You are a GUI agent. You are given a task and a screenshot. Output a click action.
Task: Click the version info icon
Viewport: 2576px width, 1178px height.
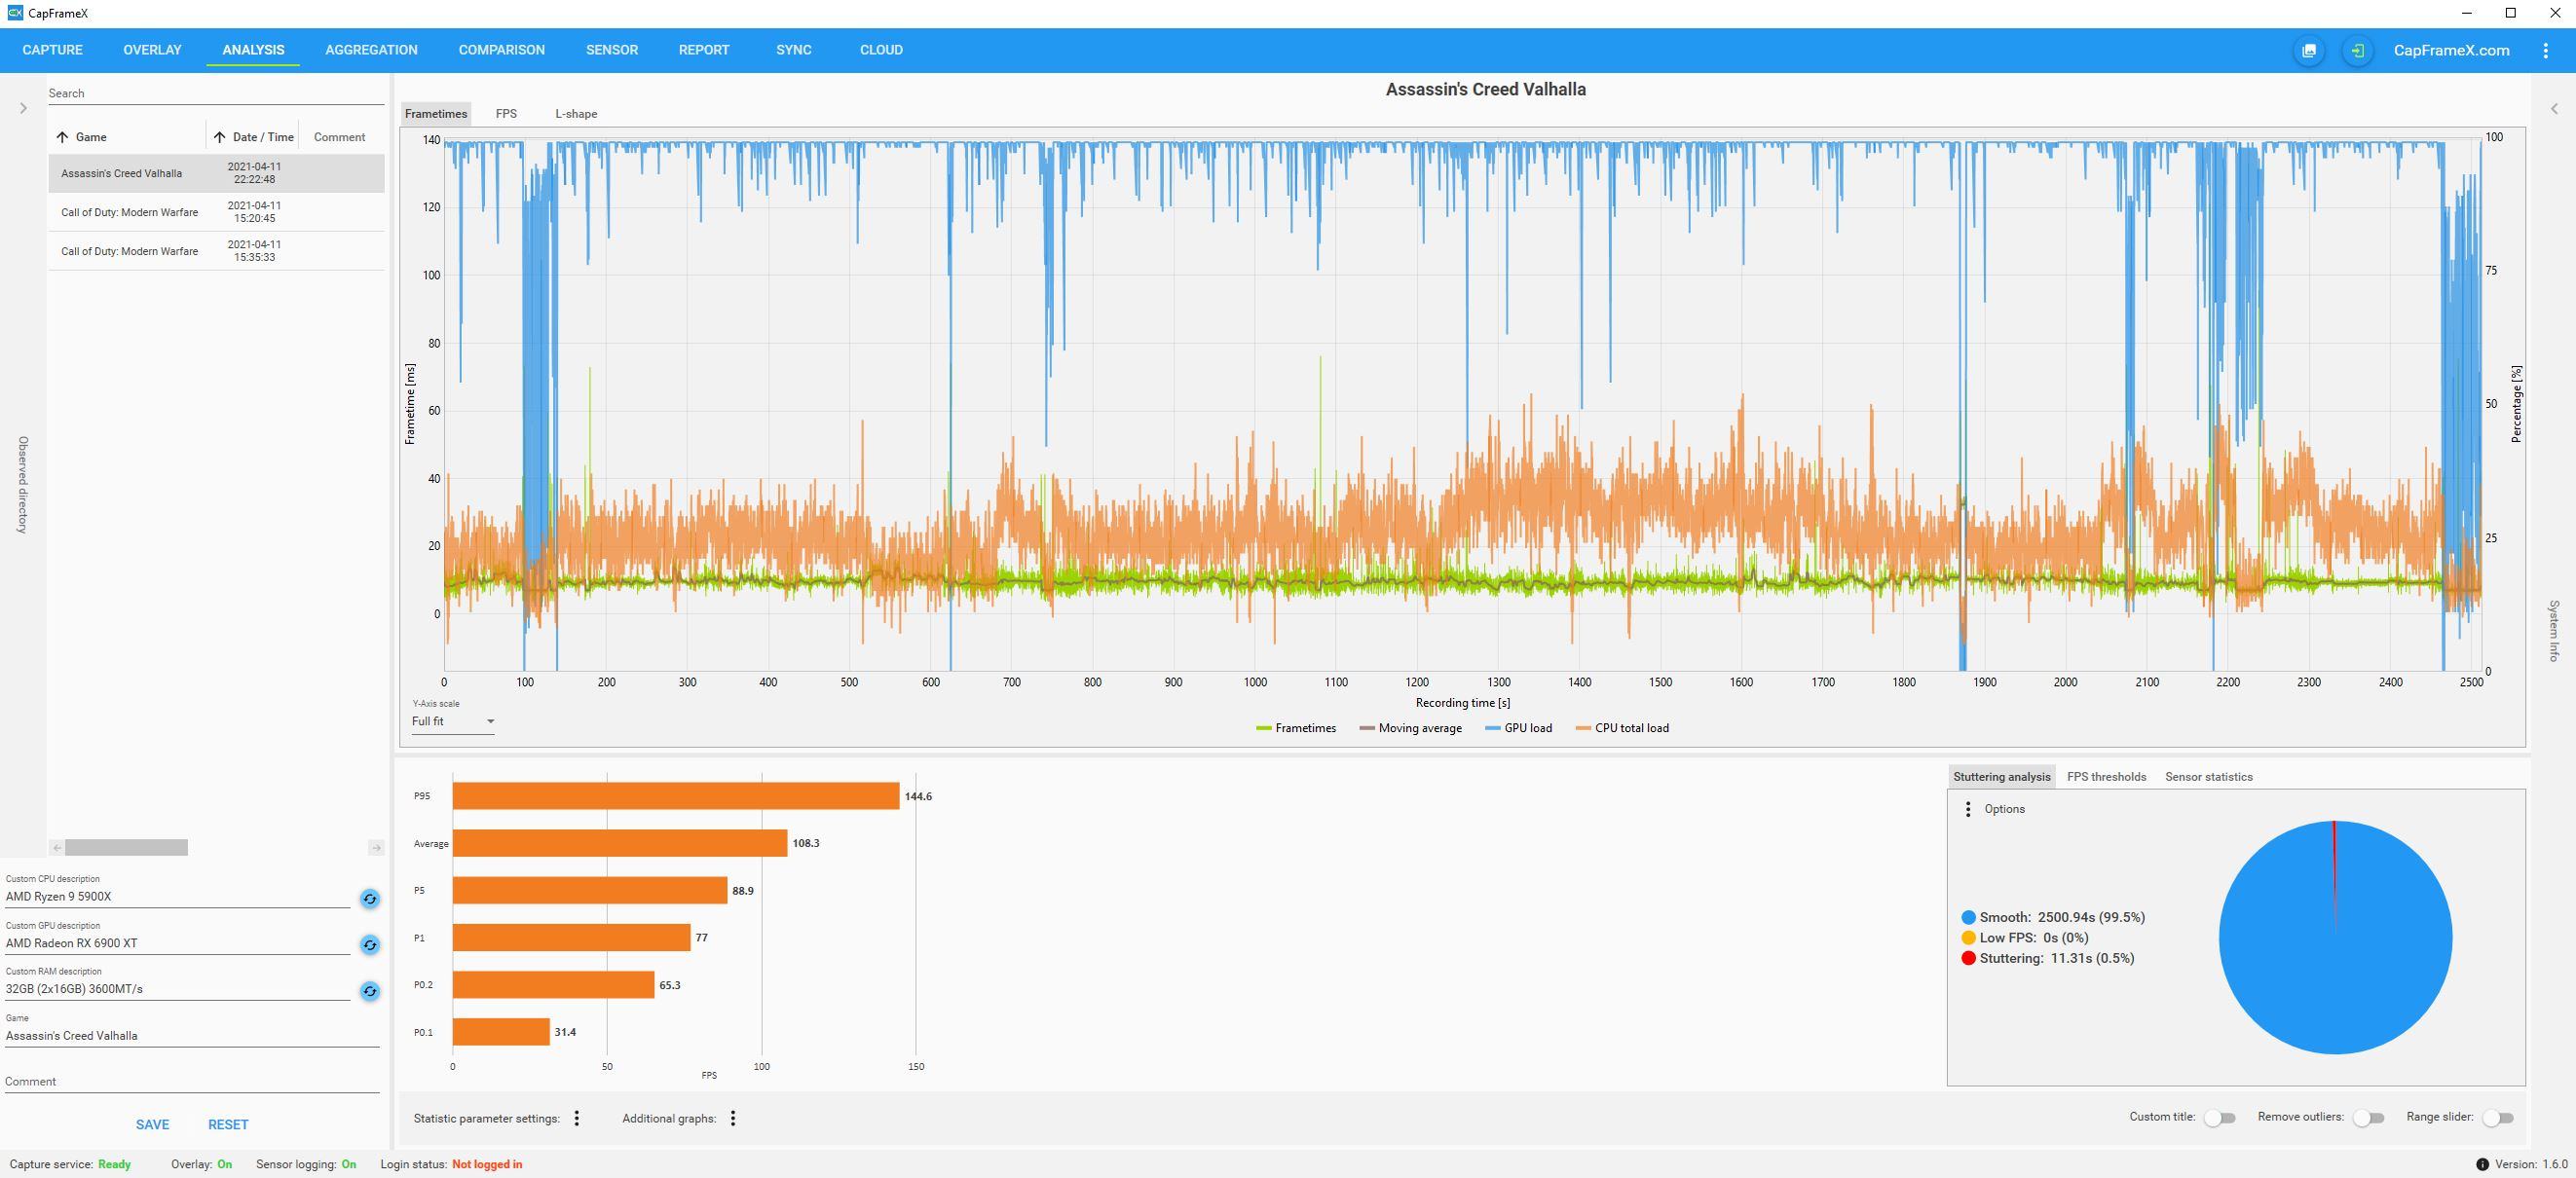(2482, 1164)
